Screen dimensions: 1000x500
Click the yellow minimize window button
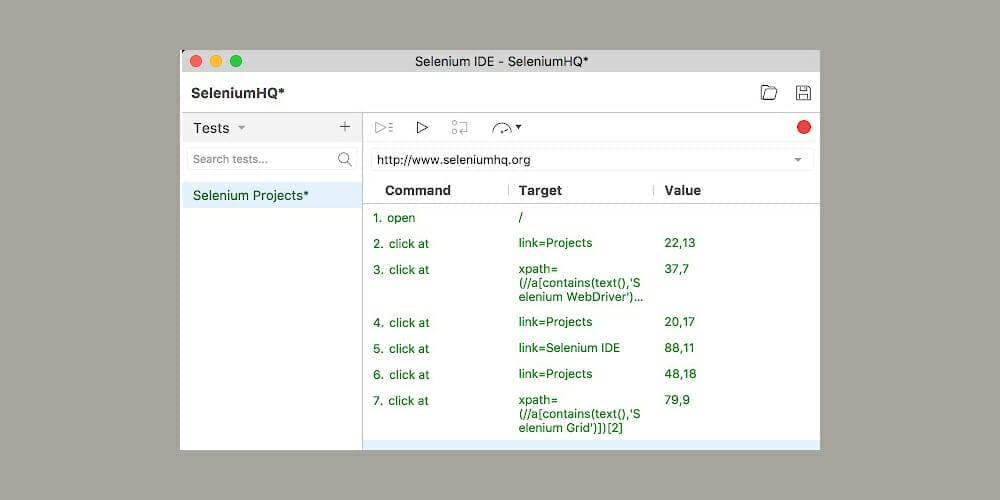216,61
